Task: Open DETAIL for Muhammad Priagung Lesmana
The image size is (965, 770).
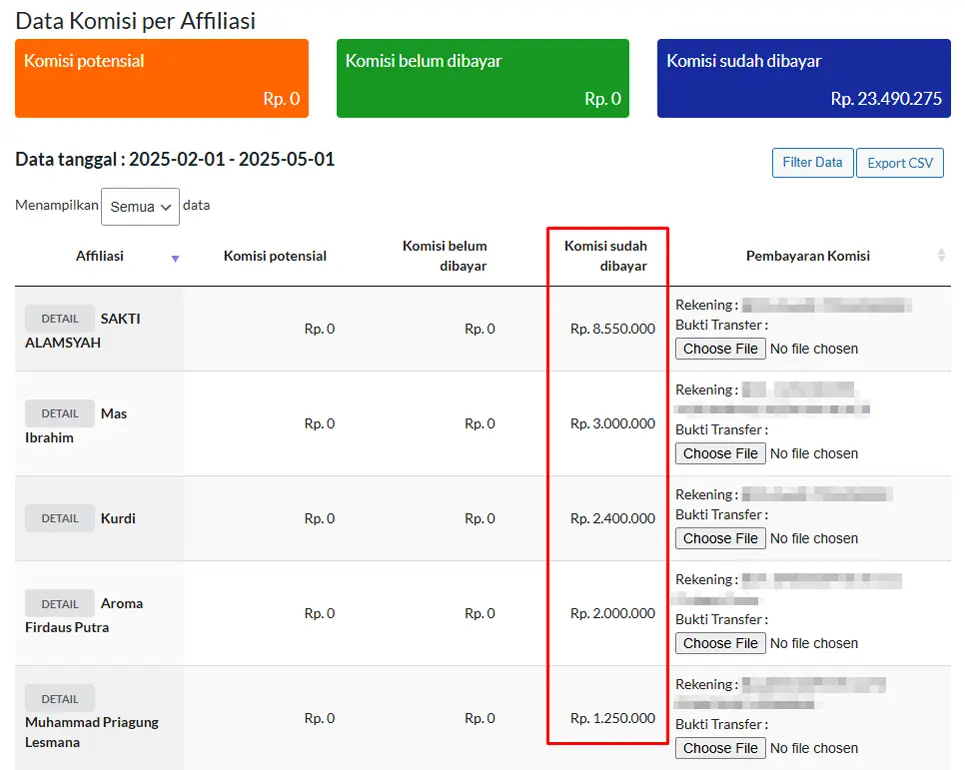Action: [60, 699]
